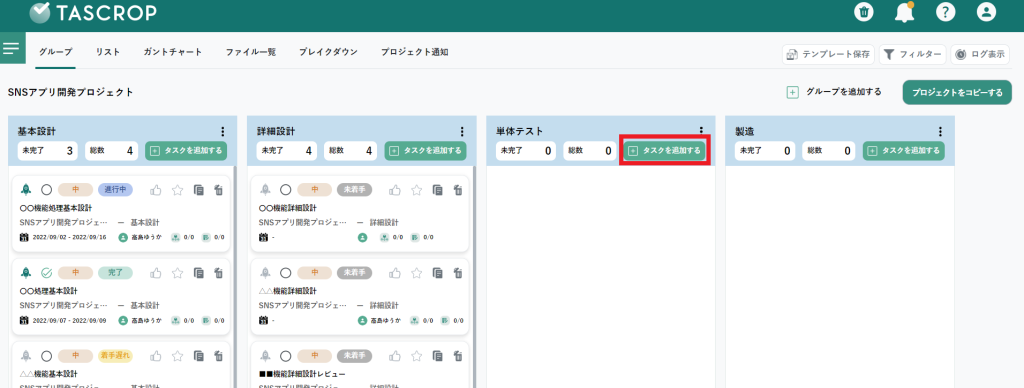Change the 完了 status badge
This screenshot has height=388, width=1024.
pyautogui.click(x=116, y=272)
